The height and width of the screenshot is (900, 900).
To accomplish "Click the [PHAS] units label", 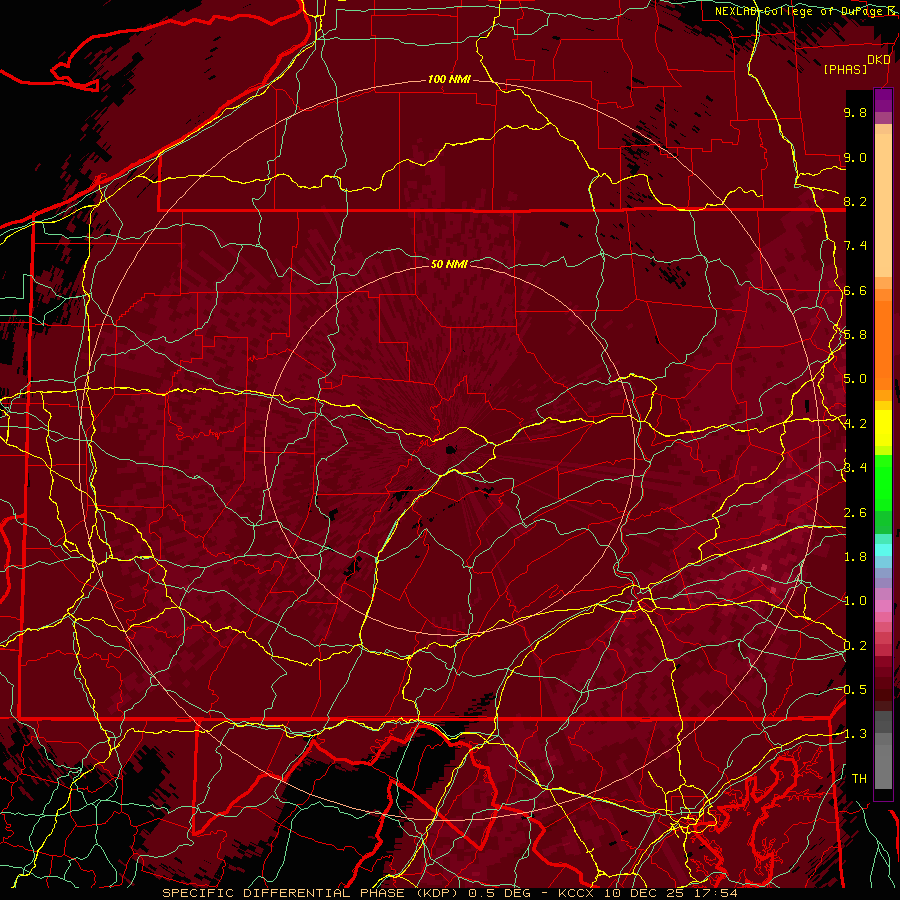I will coord(845,69).
